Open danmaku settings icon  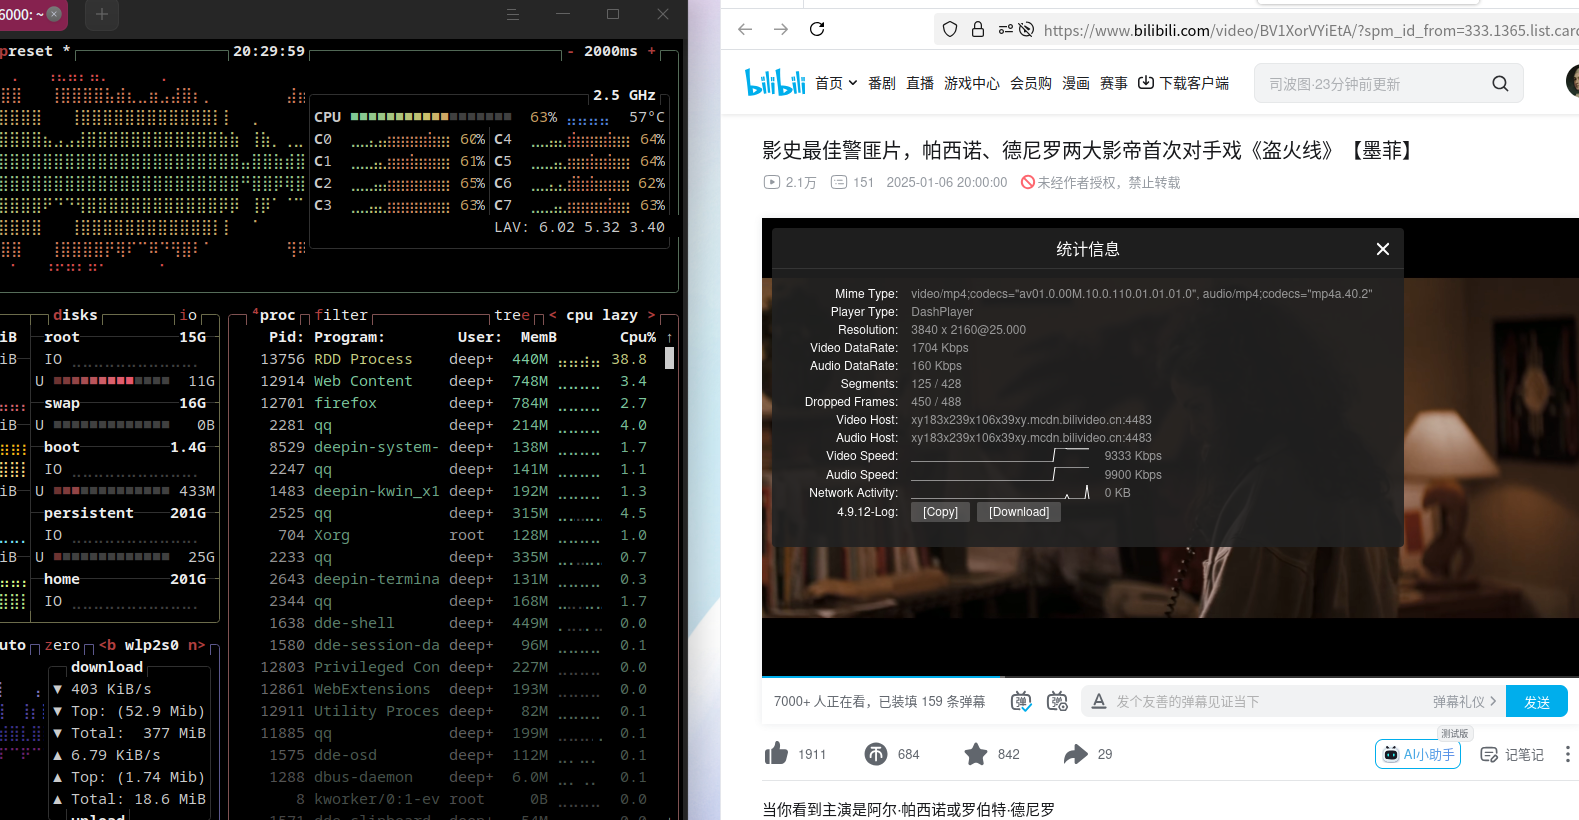point(1057,701)
